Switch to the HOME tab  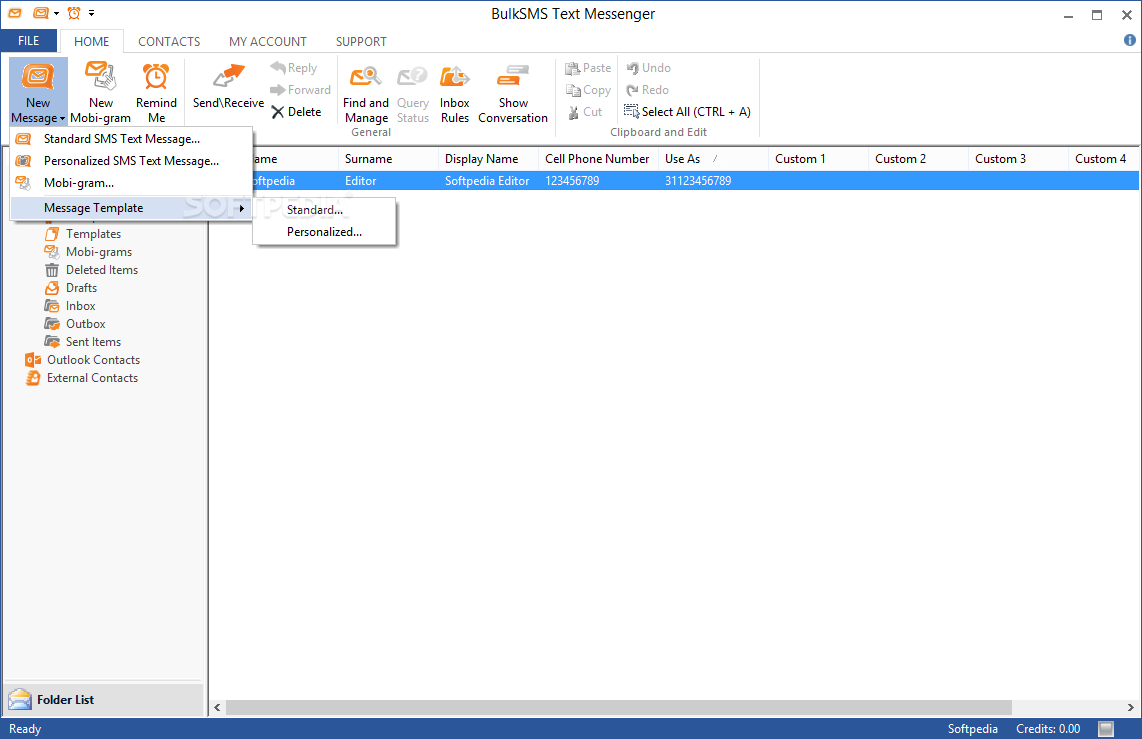(x=91, y=42)
